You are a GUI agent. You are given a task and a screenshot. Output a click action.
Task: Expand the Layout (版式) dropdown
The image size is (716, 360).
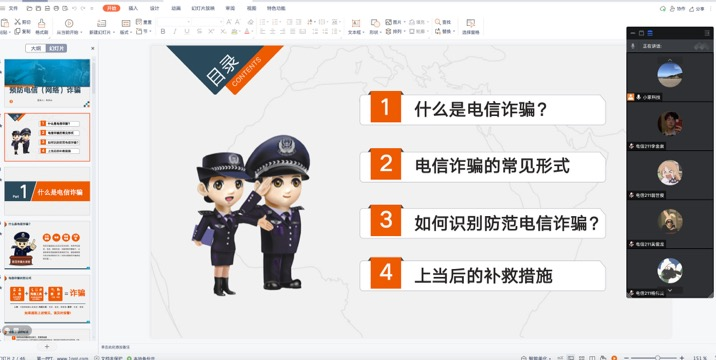[126, 32]
